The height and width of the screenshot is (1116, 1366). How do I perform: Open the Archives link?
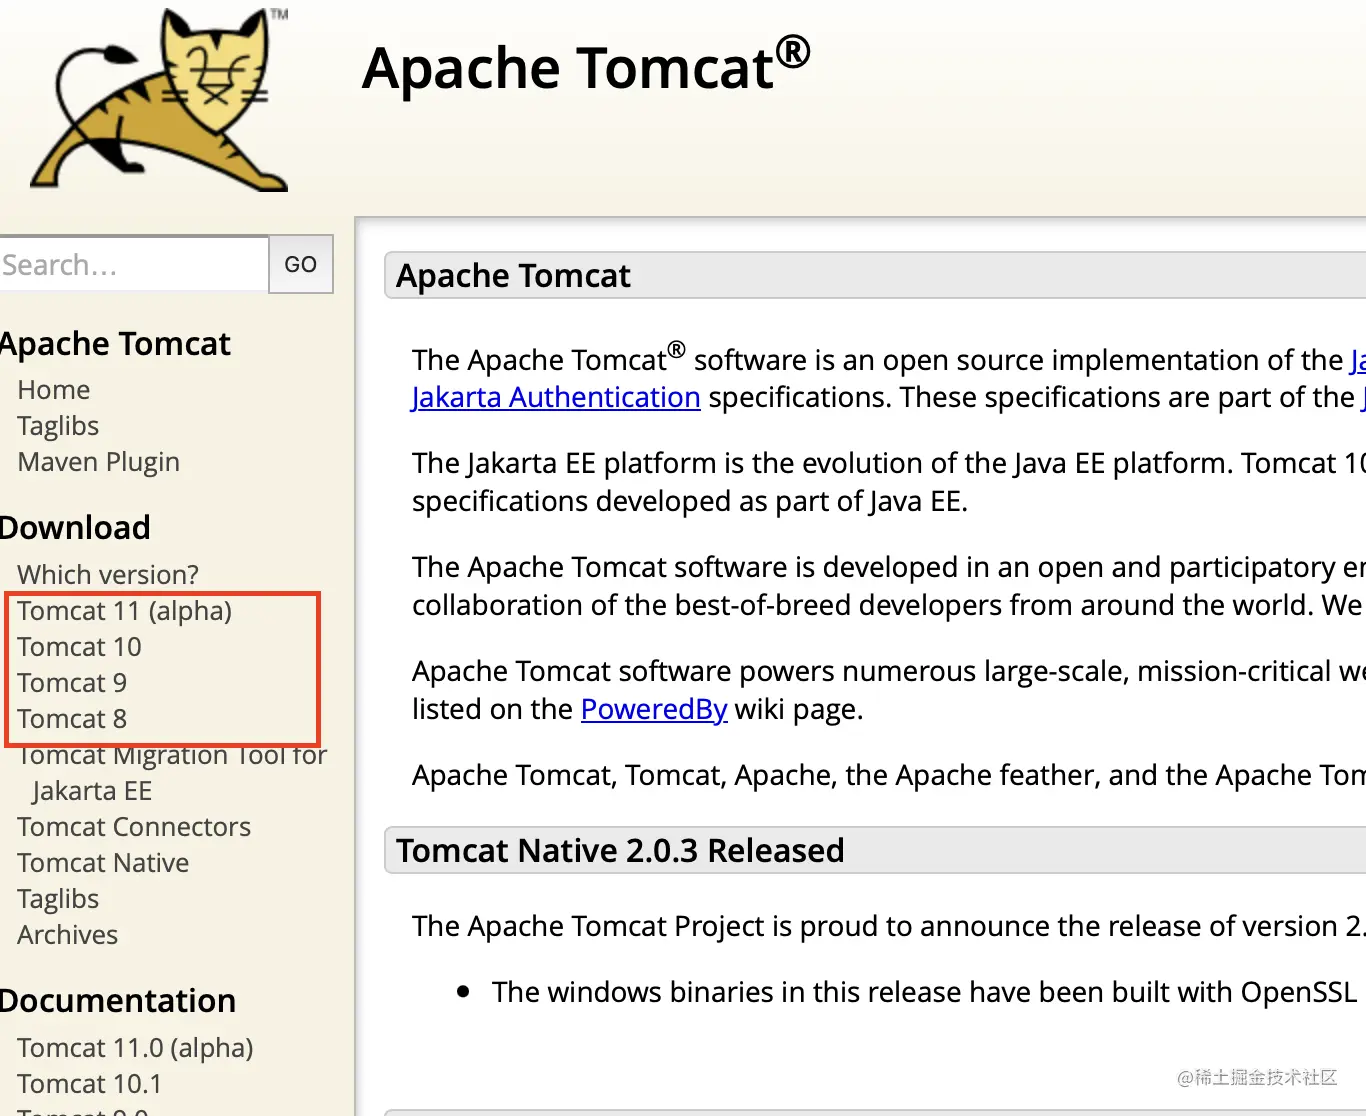68,935
